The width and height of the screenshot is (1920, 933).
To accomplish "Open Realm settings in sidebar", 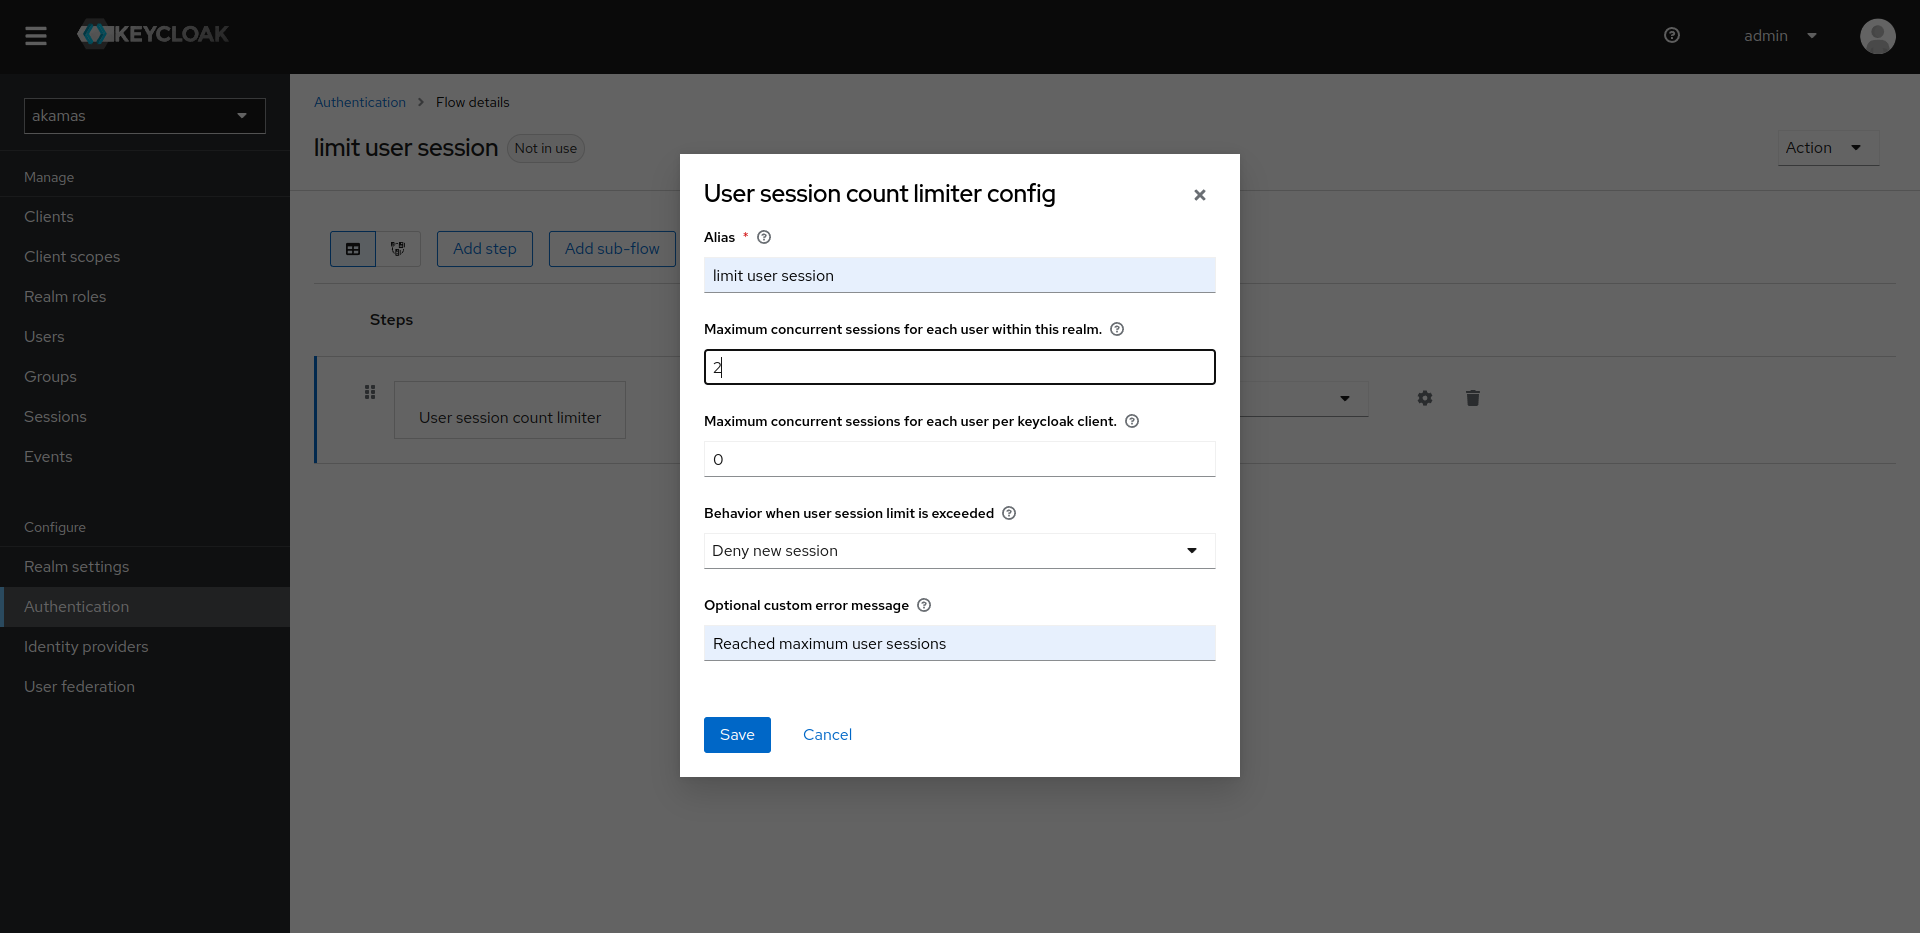I will tap(77, 567).
